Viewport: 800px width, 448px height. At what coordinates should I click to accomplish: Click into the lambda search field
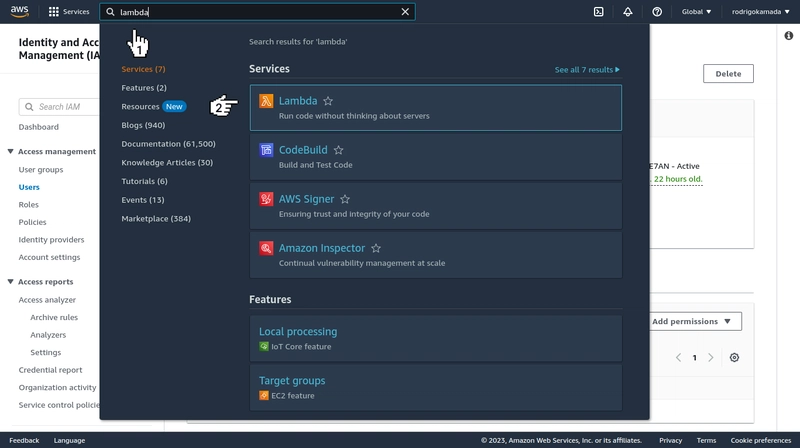[258, 12]
